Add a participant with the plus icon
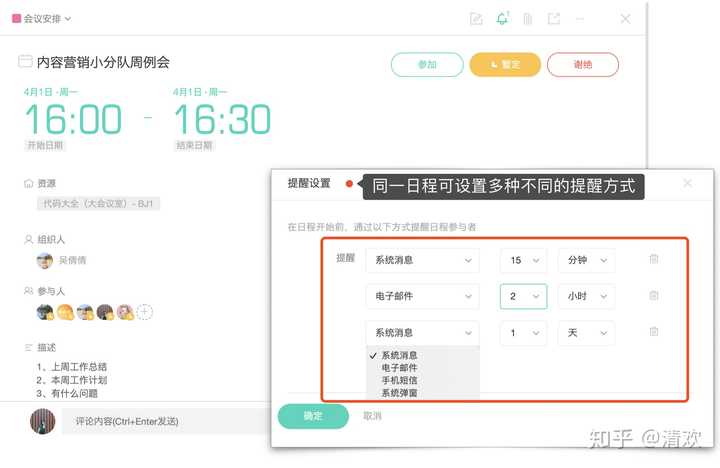 pos(145,312)
